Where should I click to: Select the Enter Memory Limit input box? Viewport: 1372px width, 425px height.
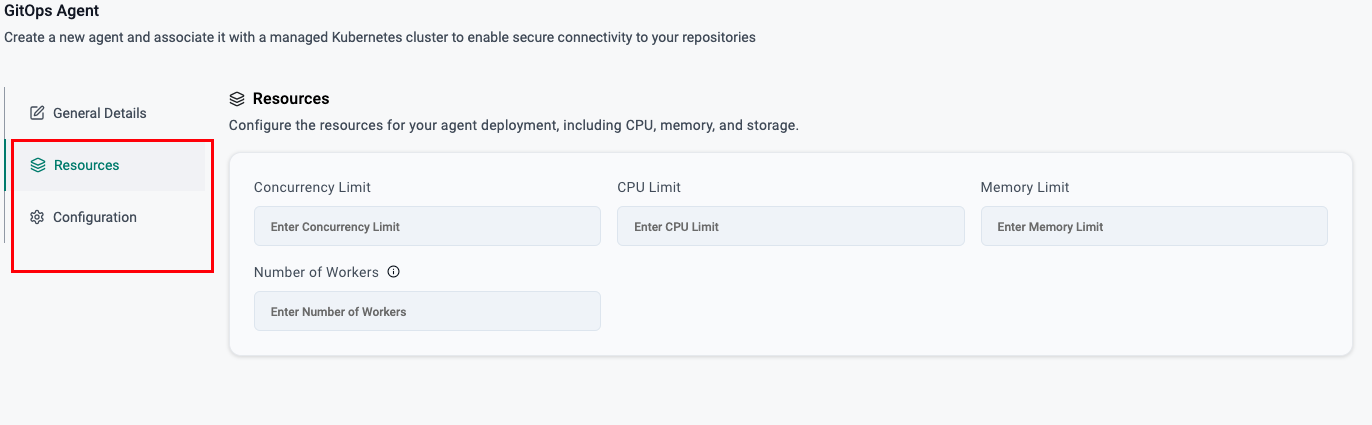(1154, 226)
